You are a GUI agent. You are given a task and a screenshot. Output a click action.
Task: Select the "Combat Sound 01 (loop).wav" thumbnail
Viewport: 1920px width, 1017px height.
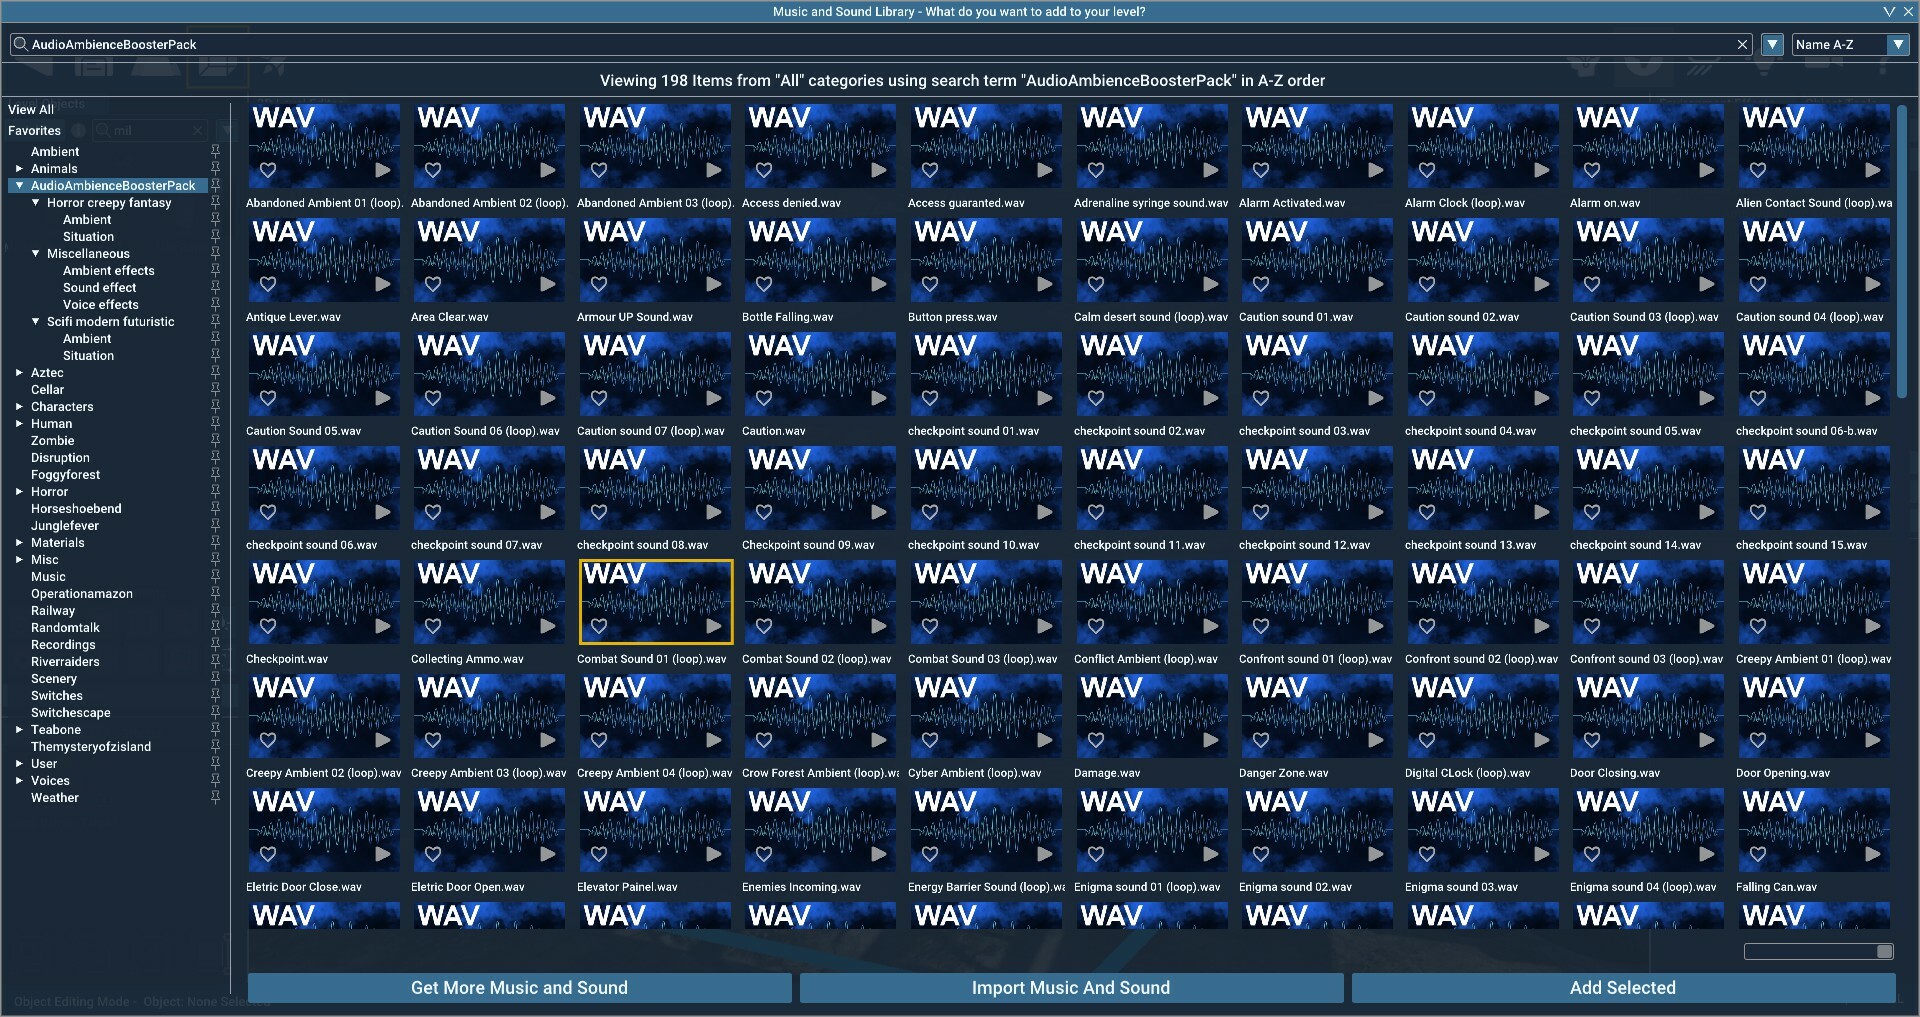(655, 601)
